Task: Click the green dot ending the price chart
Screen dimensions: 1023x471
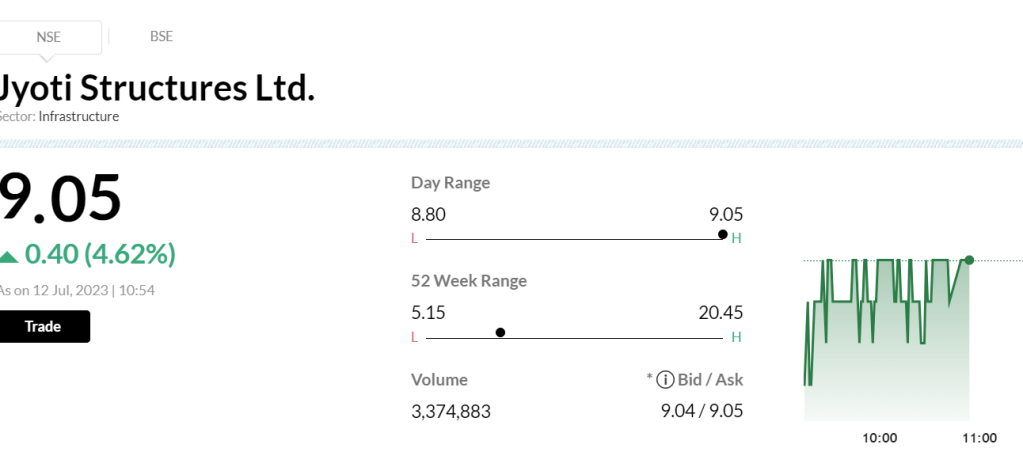Action: pyautogui.click(x=968, y=260)
